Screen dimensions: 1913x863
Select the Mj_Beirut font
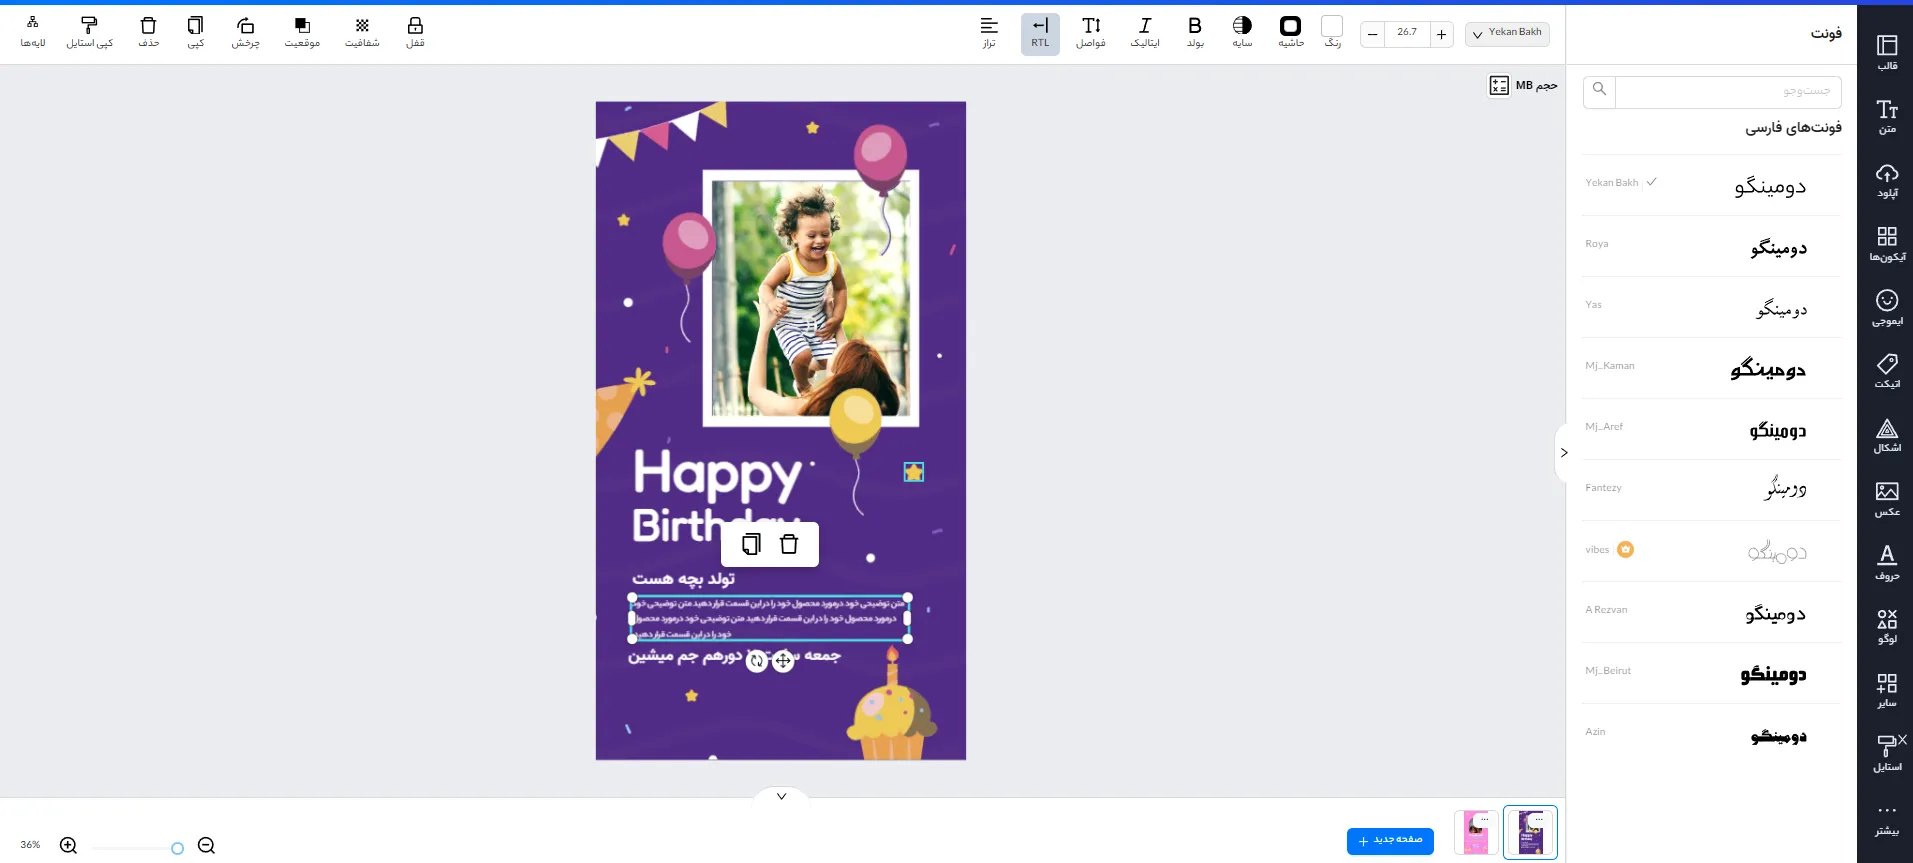point(1711,673)
